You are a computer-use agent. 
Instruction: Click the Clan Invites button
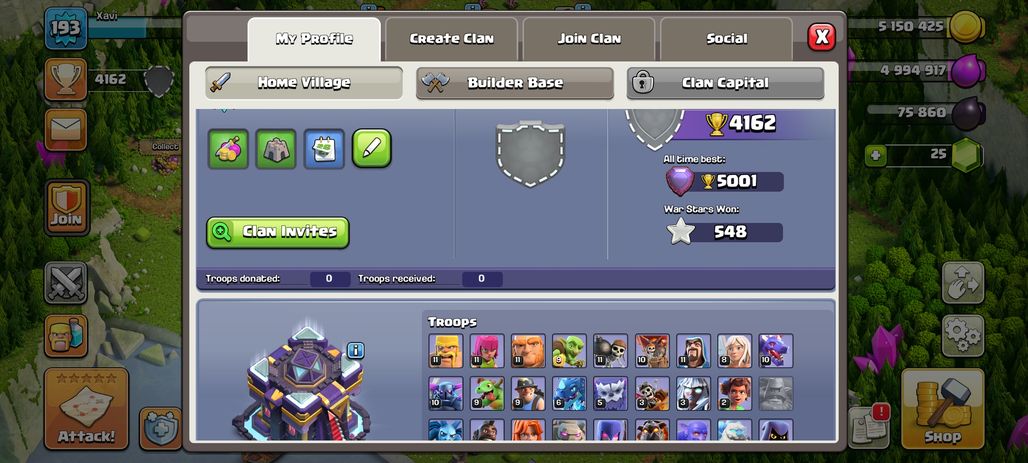(277, 232)
